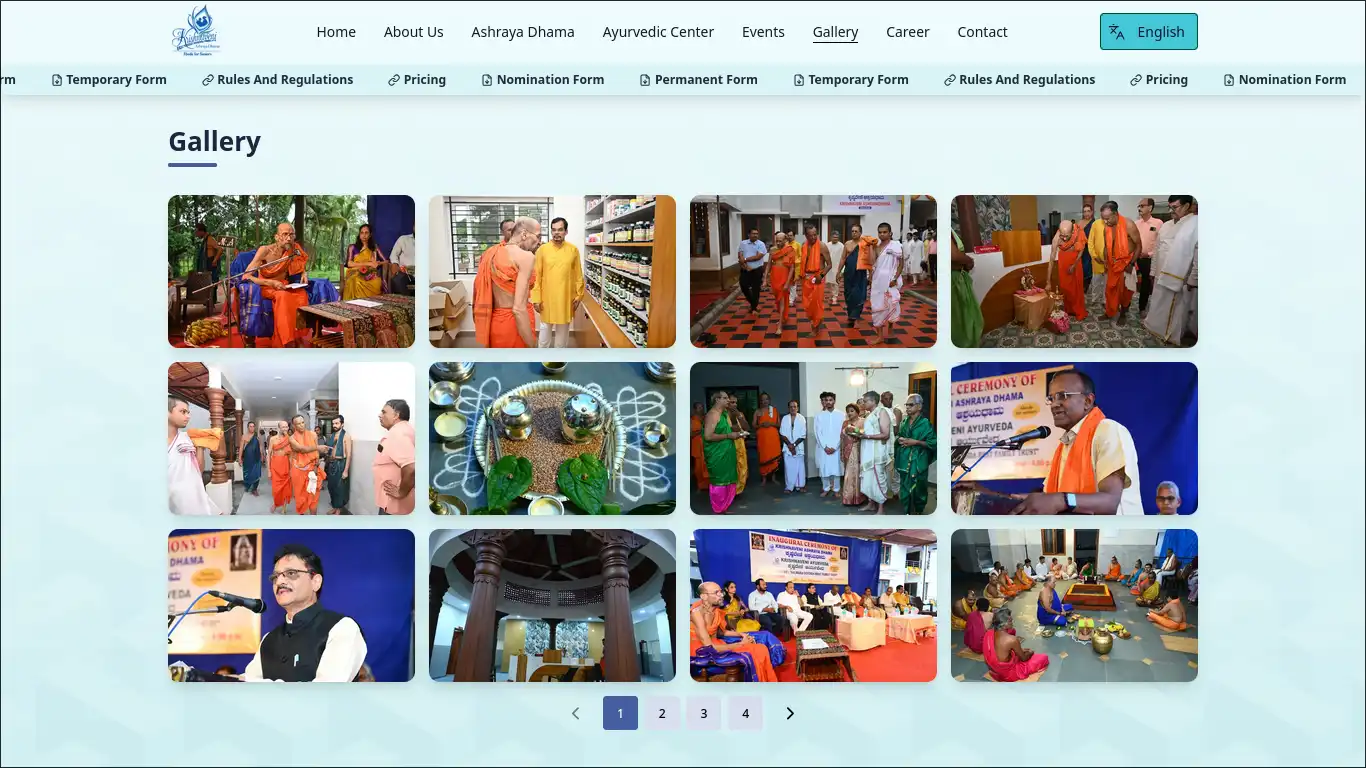
Task: Select Ayurvedic Center in navigation
Action: (658, 32)
